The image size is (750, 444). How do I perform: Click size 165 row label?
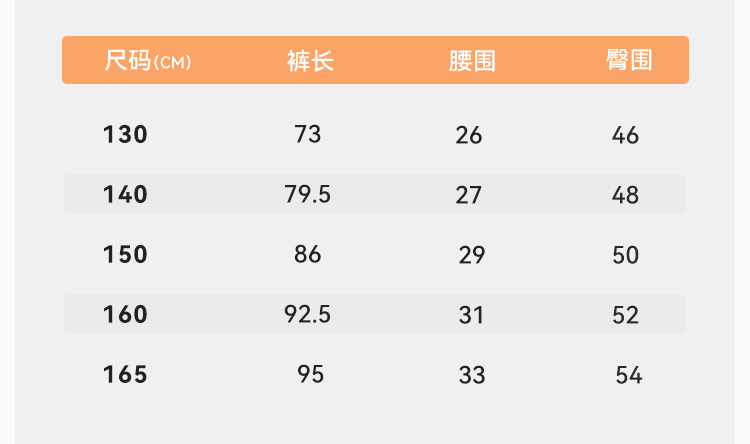[x=125, y=375]
